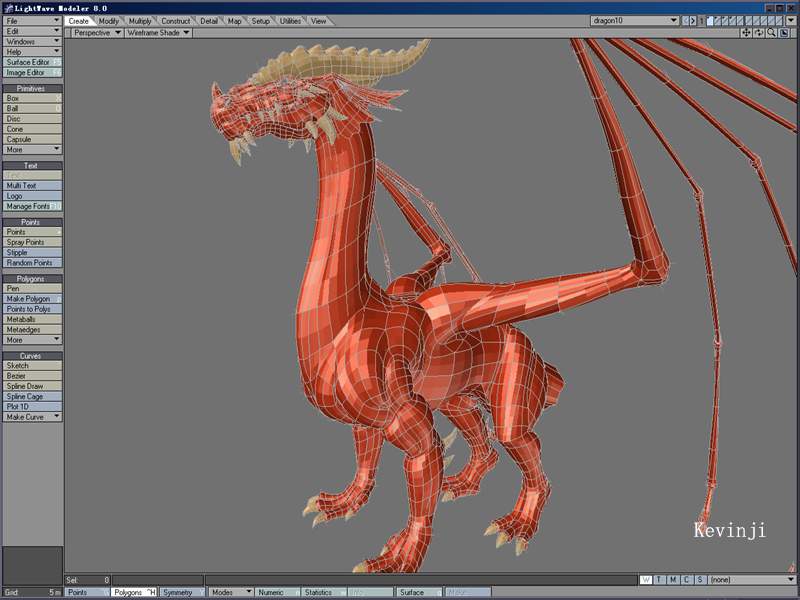This screenshot has height=600, width=800.
Task: Select the Capsule primitive tool
Action: tap(33, 139)
